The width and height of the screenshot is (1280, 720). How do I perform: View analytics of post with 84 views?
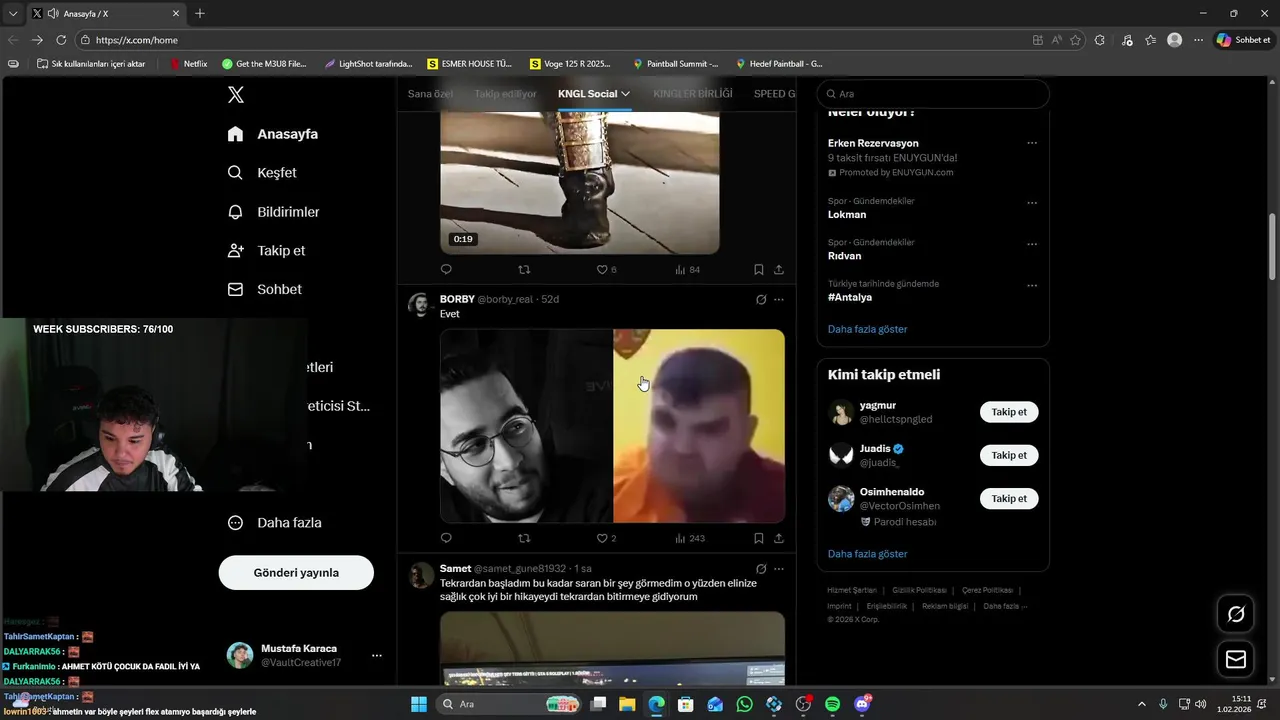[x=687, y=270]
